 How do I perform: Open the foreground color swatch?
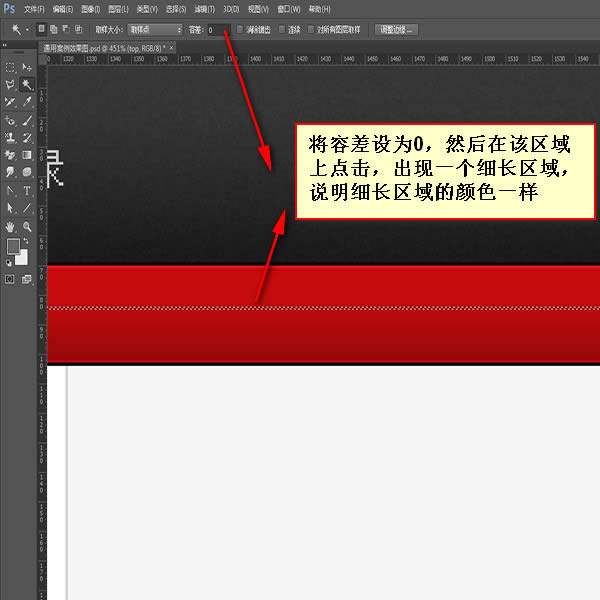[x=13, y=246]
